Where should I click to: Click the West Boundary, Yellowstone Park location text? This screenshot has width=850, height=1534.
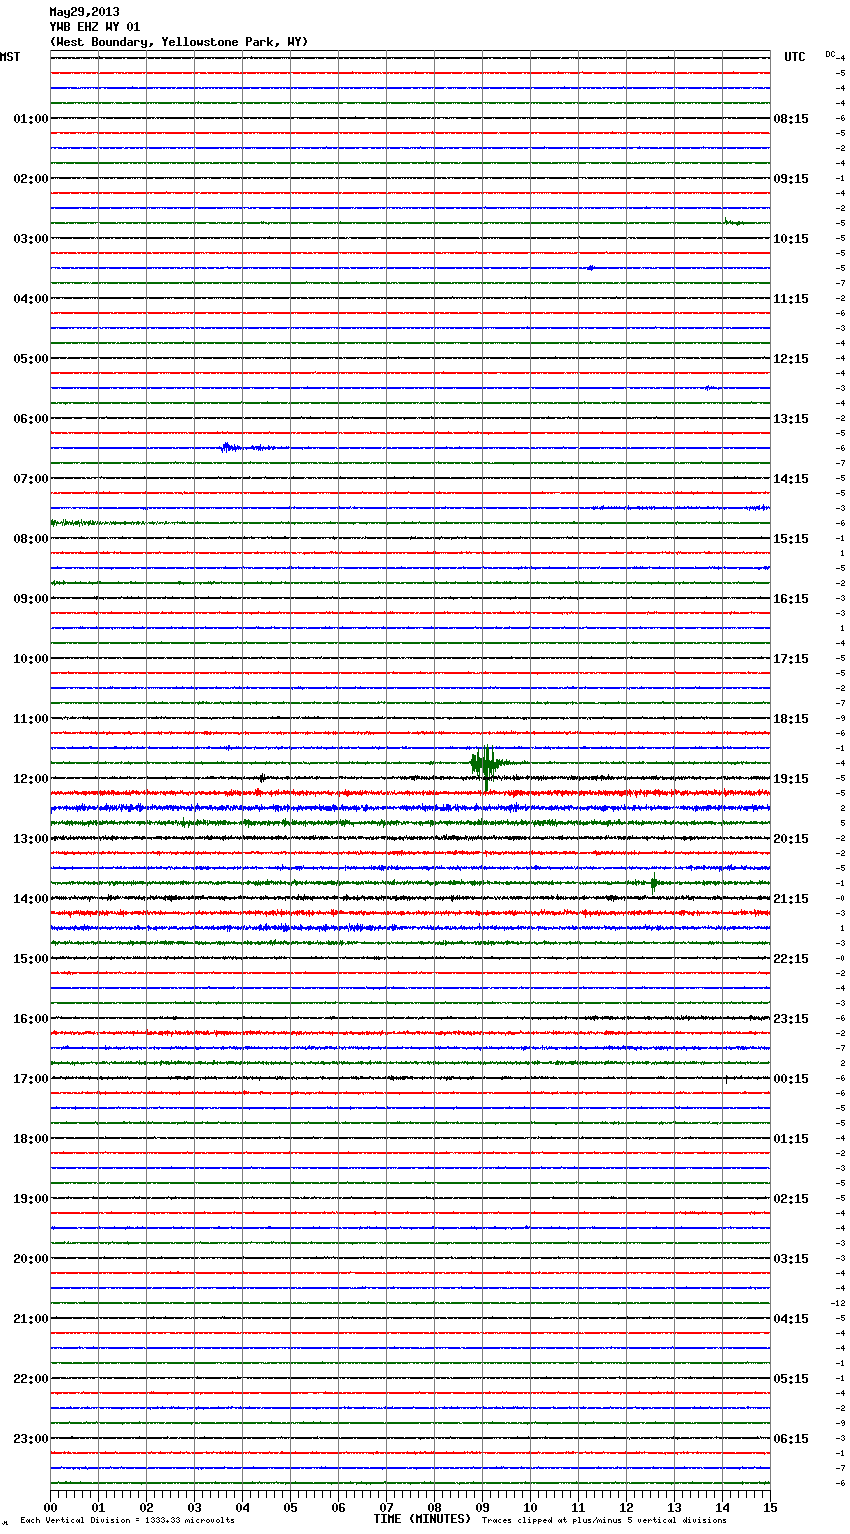pos(179,42)
